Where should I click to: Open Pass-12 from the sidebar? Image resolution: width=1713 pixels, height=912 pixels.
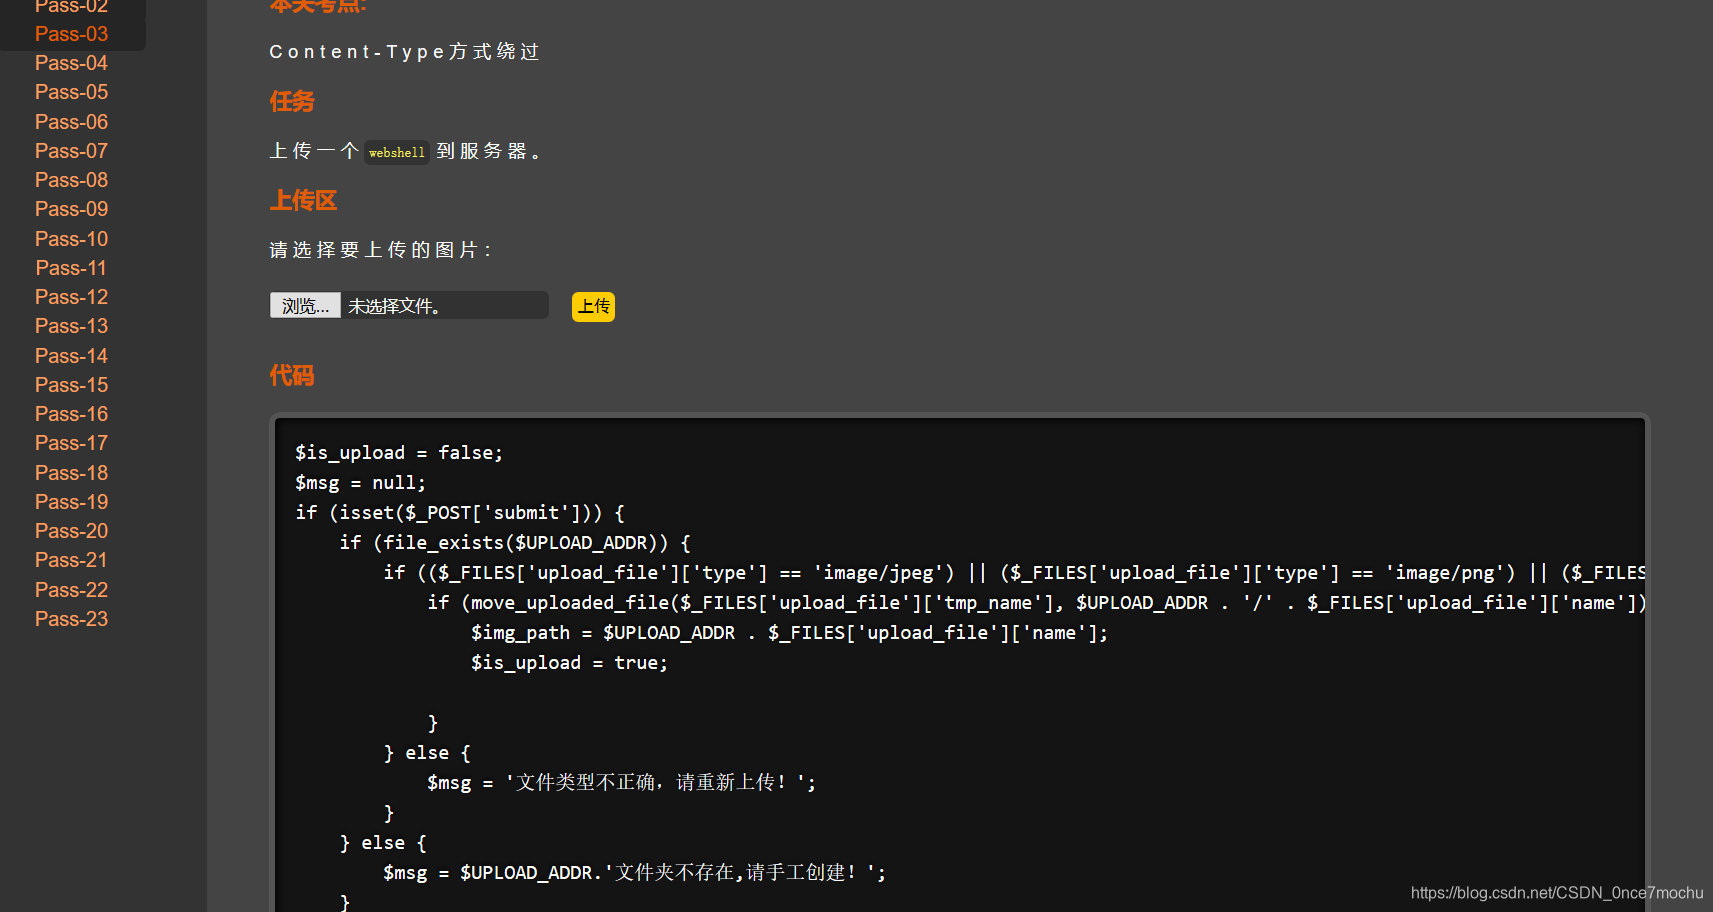tap(71, 297)
